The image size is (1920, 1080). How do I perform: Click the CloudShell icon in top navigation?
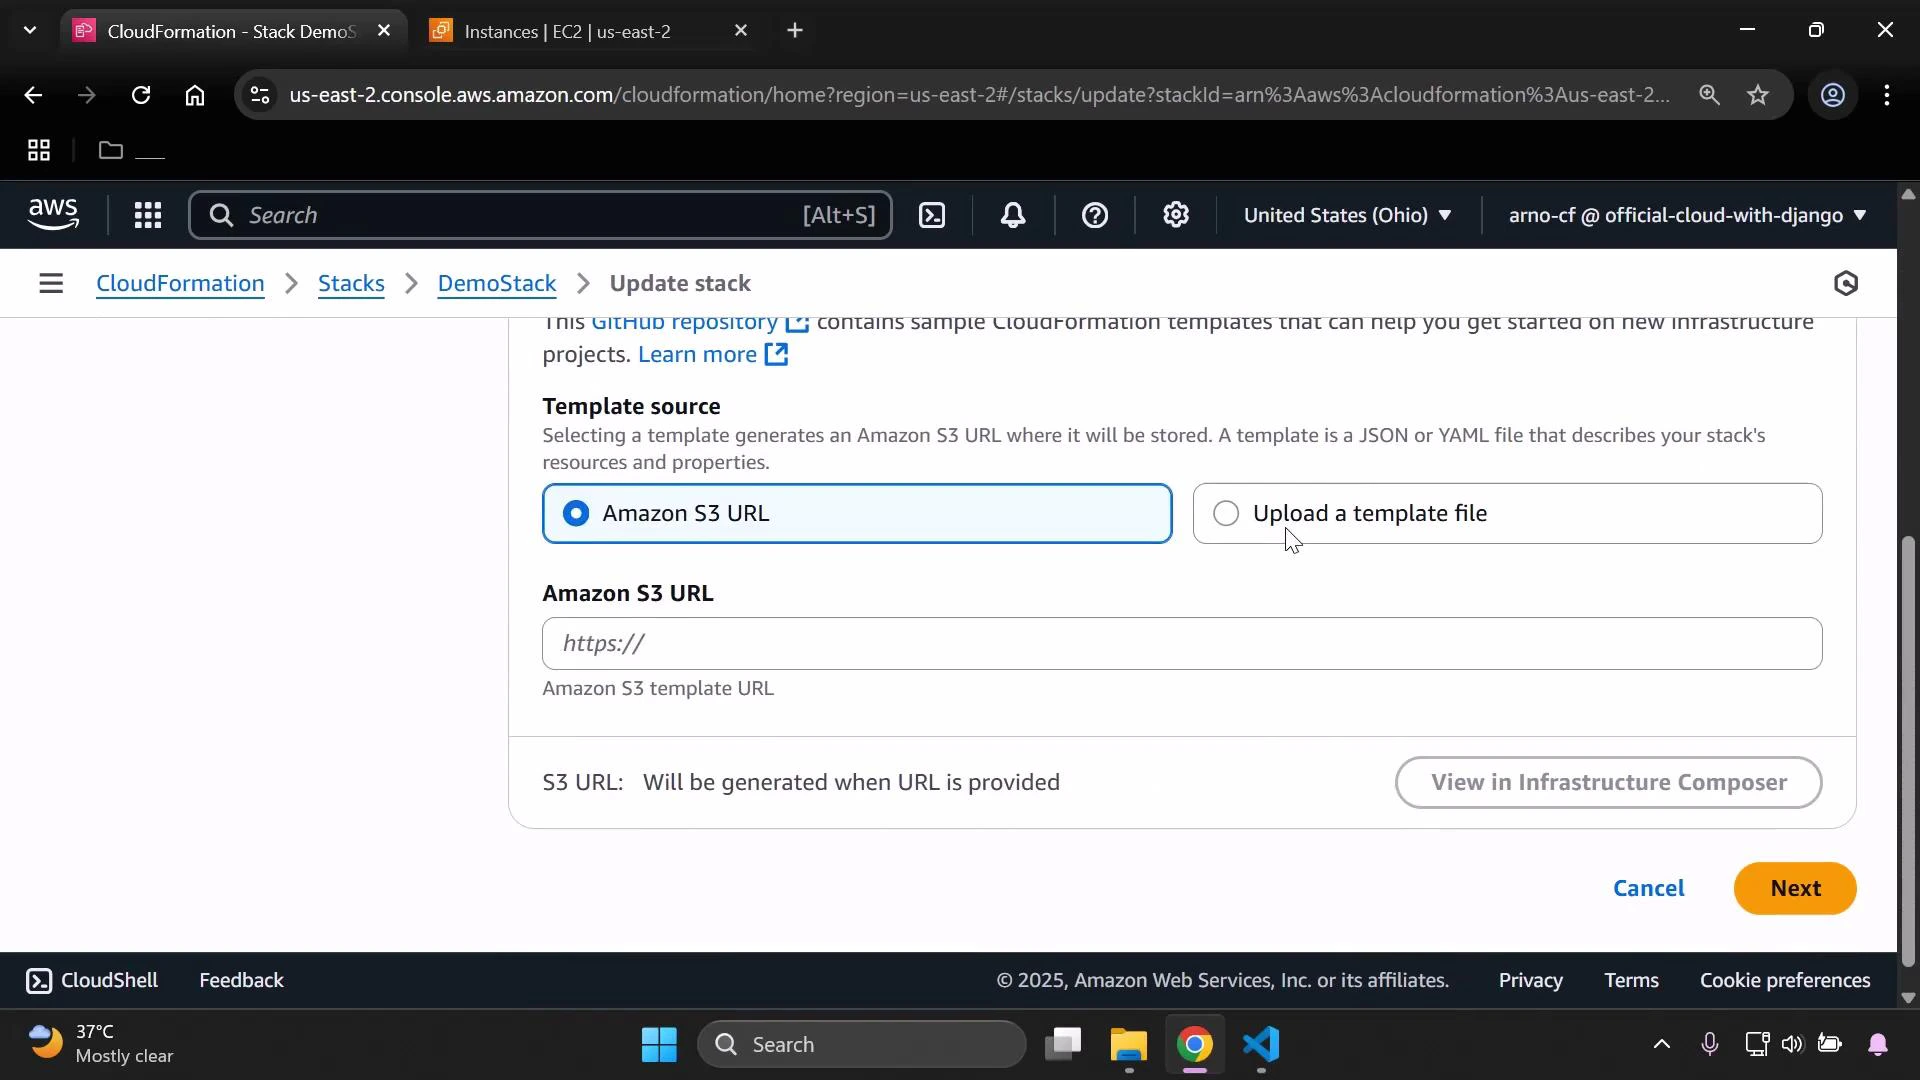coord(931,215)
